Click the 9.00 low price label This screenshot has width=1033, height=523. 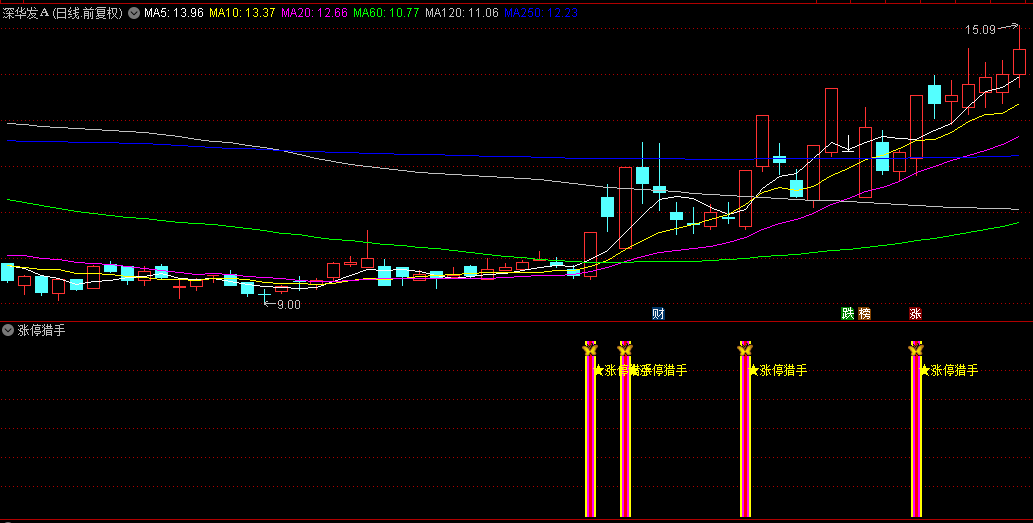tap(289, 305)
